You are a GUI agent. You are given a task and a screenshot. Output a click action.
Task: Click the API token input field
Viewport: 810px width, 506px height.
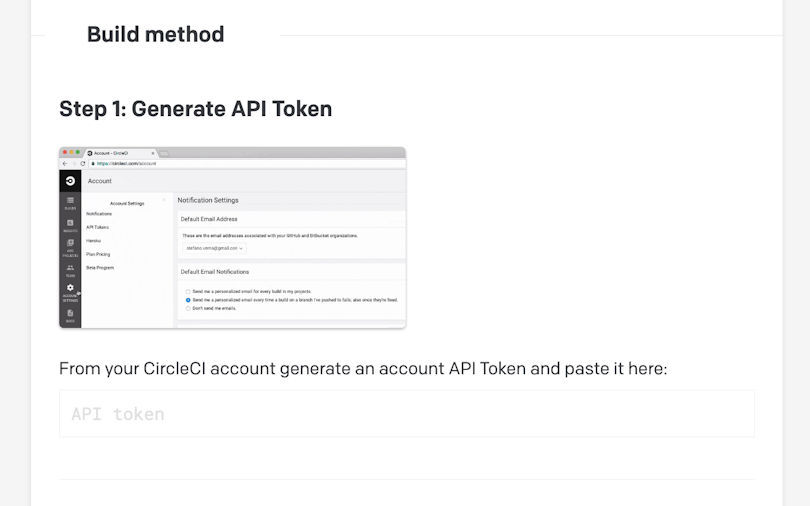(407, 414)
